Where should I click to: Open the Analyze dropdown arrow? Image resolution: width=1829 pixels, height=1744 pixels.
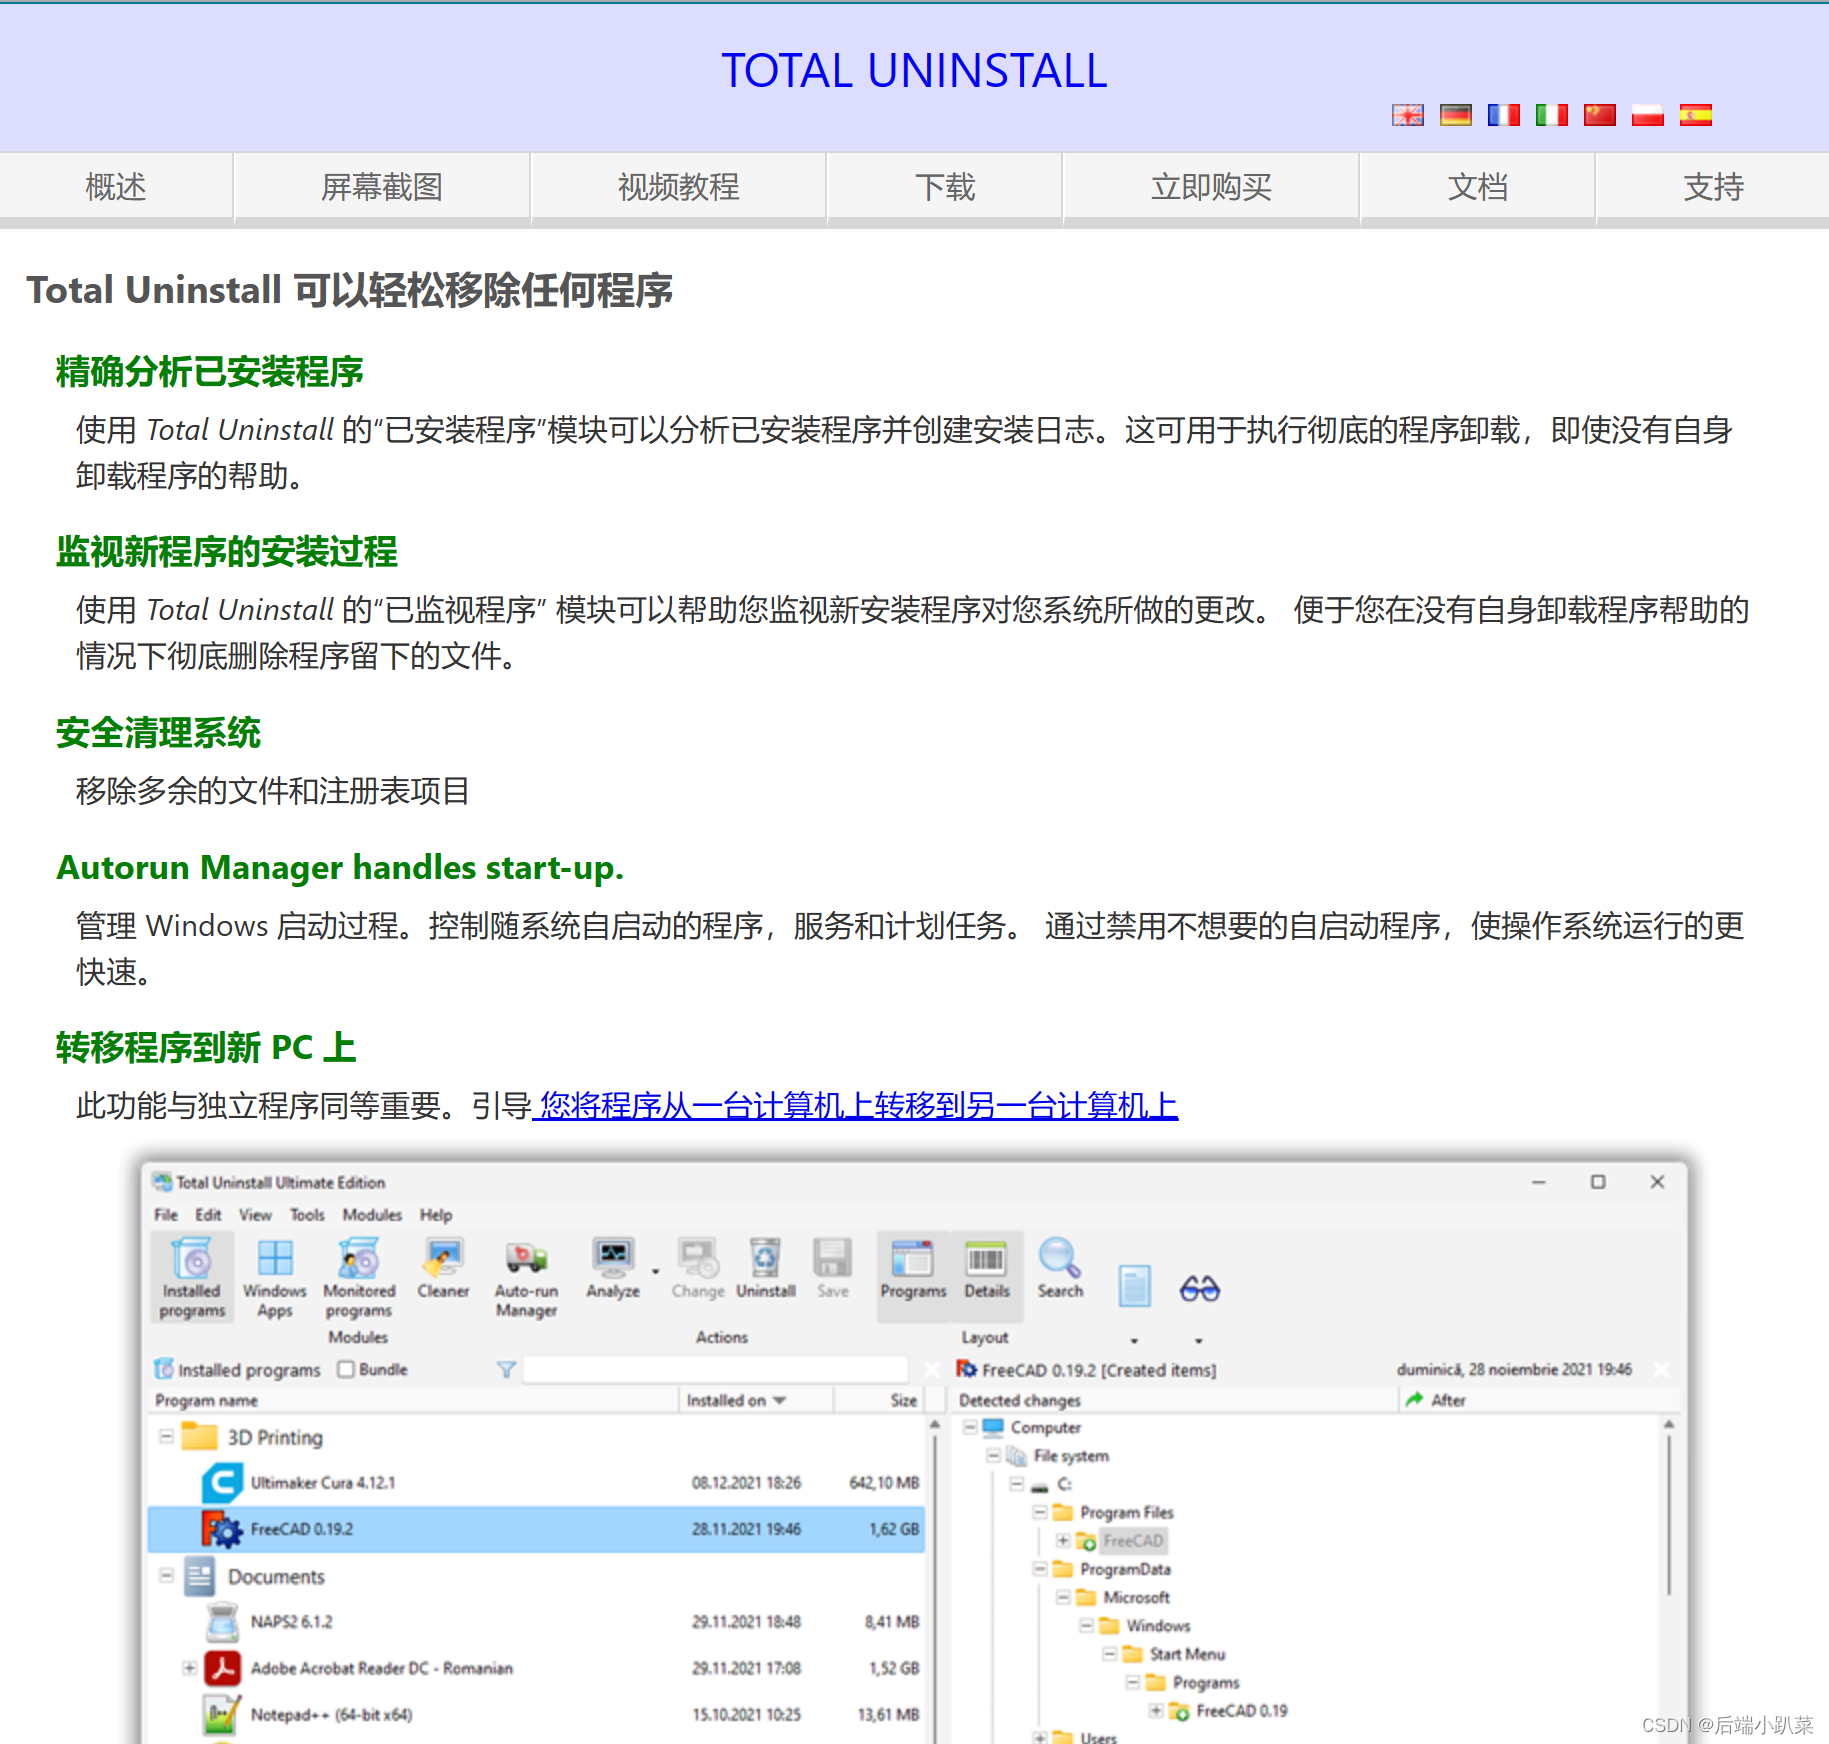point(656,1272)
